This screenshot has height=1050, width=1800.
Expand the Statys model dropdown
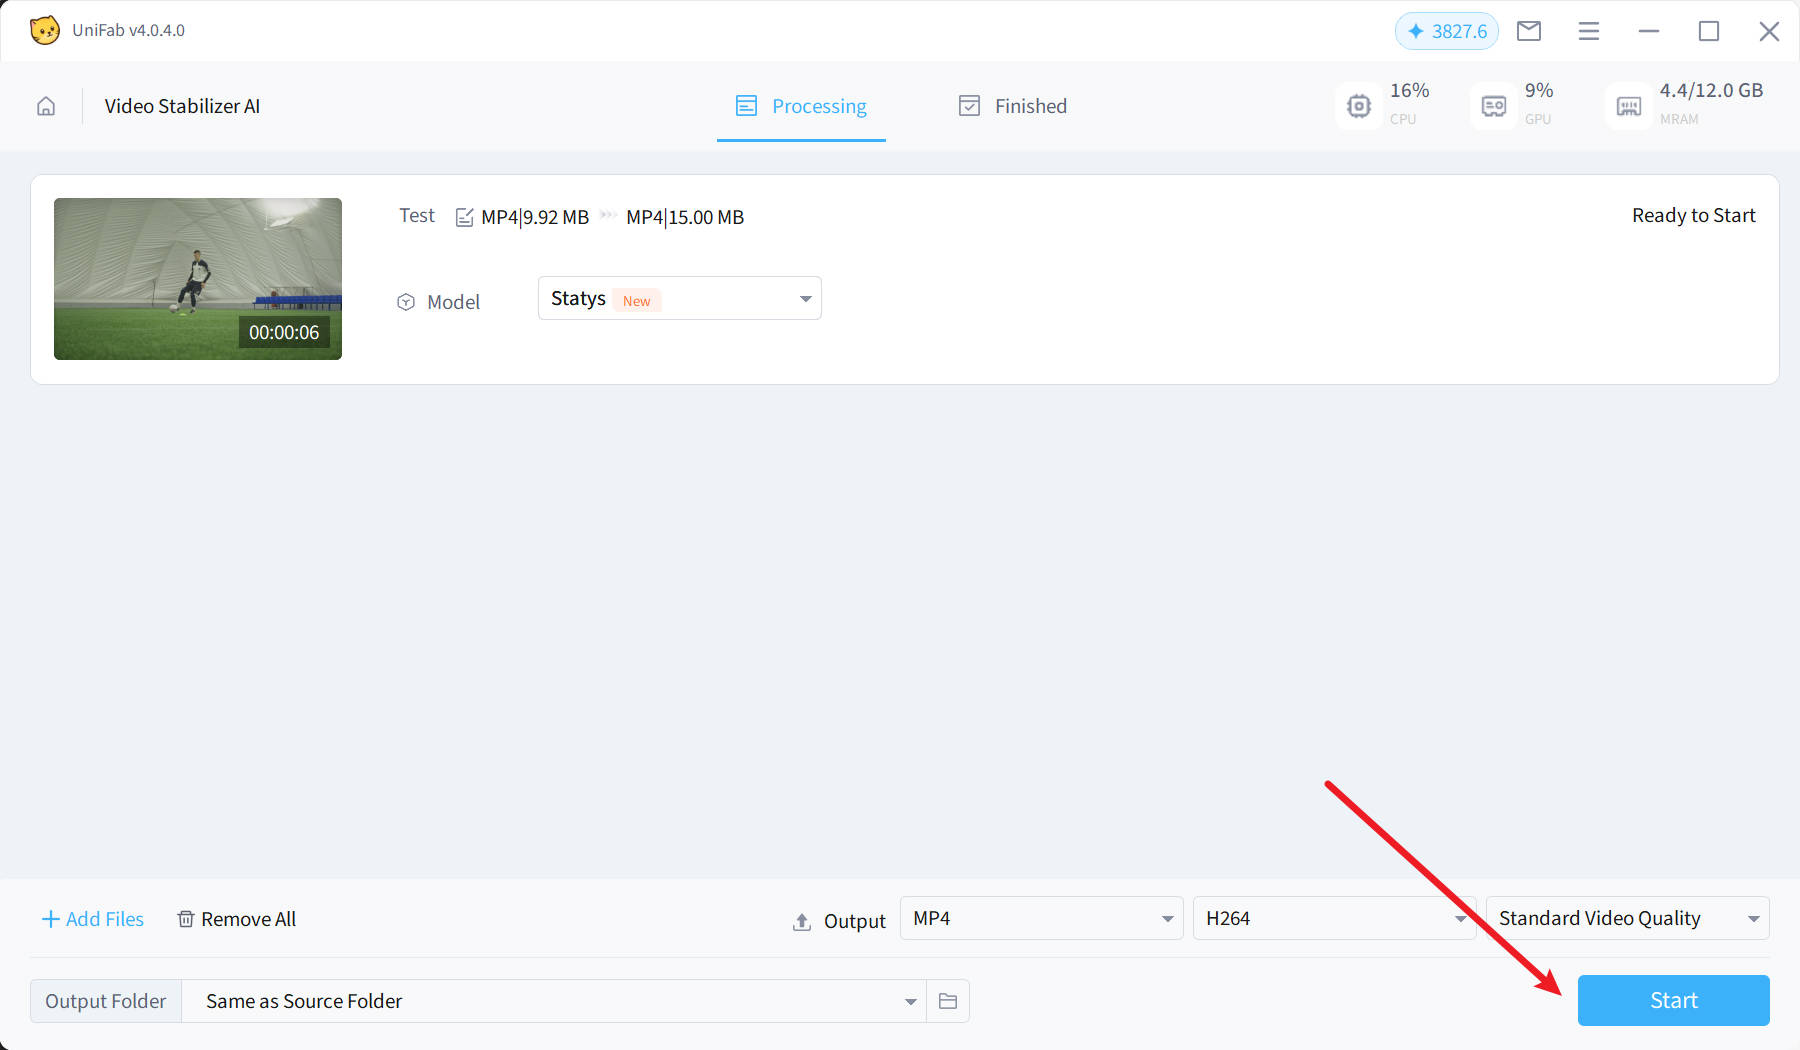point(679,299)
